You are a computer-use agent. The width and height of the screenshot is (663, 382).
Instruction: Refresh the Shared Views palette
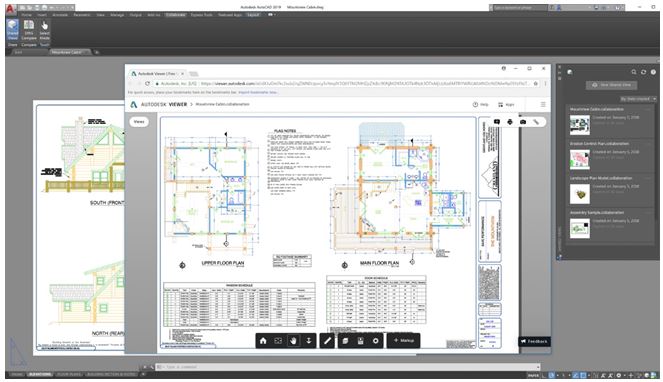[644, 72]
